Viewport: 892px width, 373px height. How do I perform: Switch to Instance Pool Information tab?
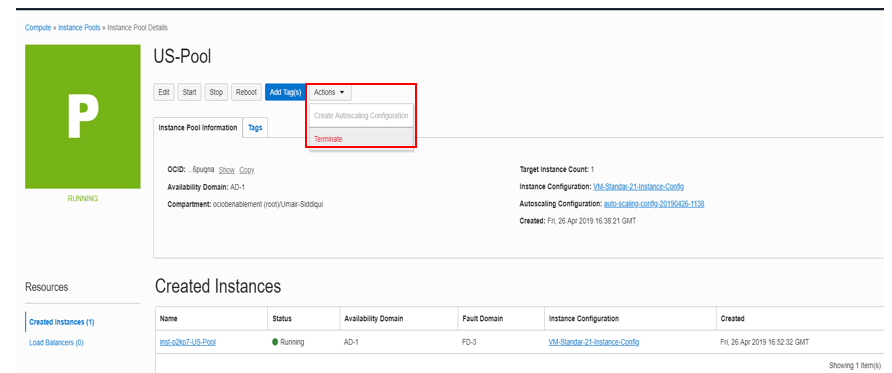198,127
